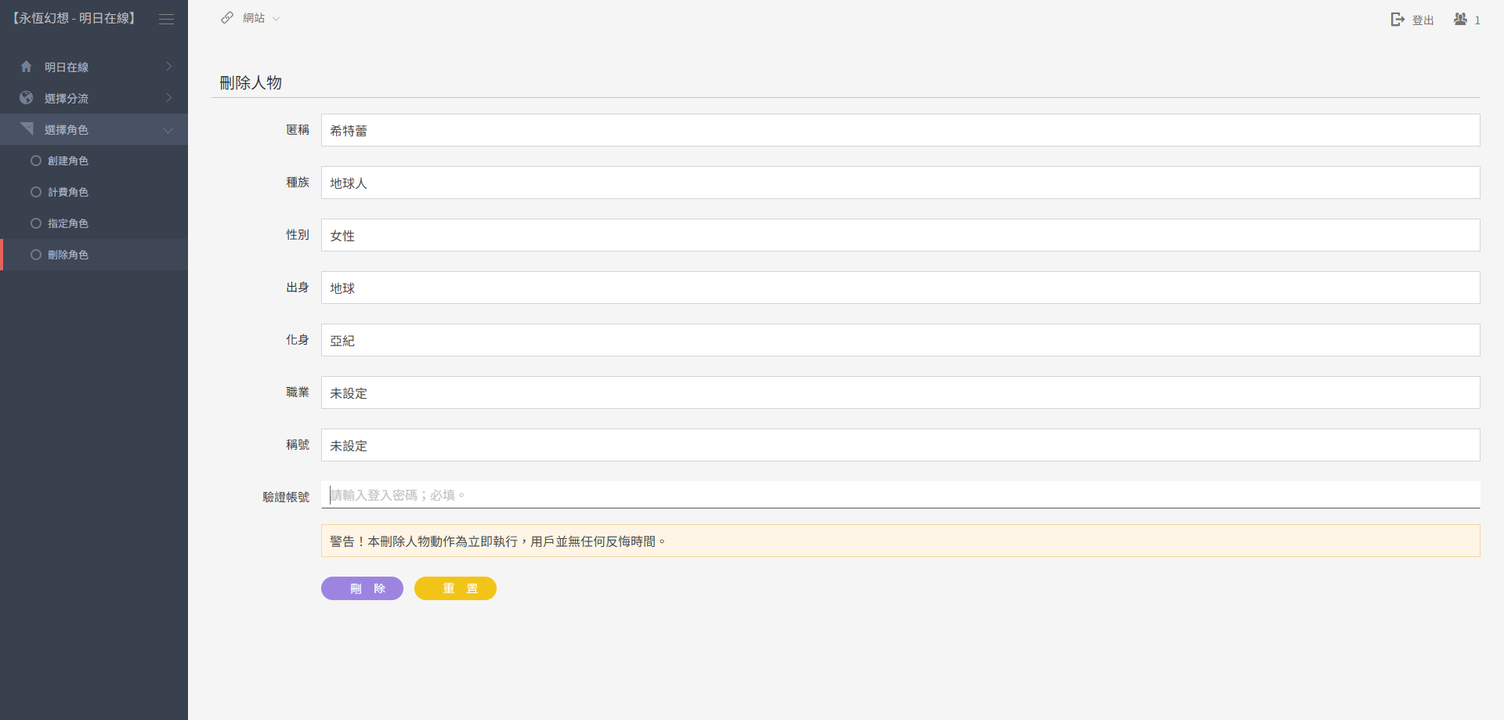Click the 【永恆幻想 - 明日在線】 site title
Screen dimensions: 1504x720
(x=75, y=19)
